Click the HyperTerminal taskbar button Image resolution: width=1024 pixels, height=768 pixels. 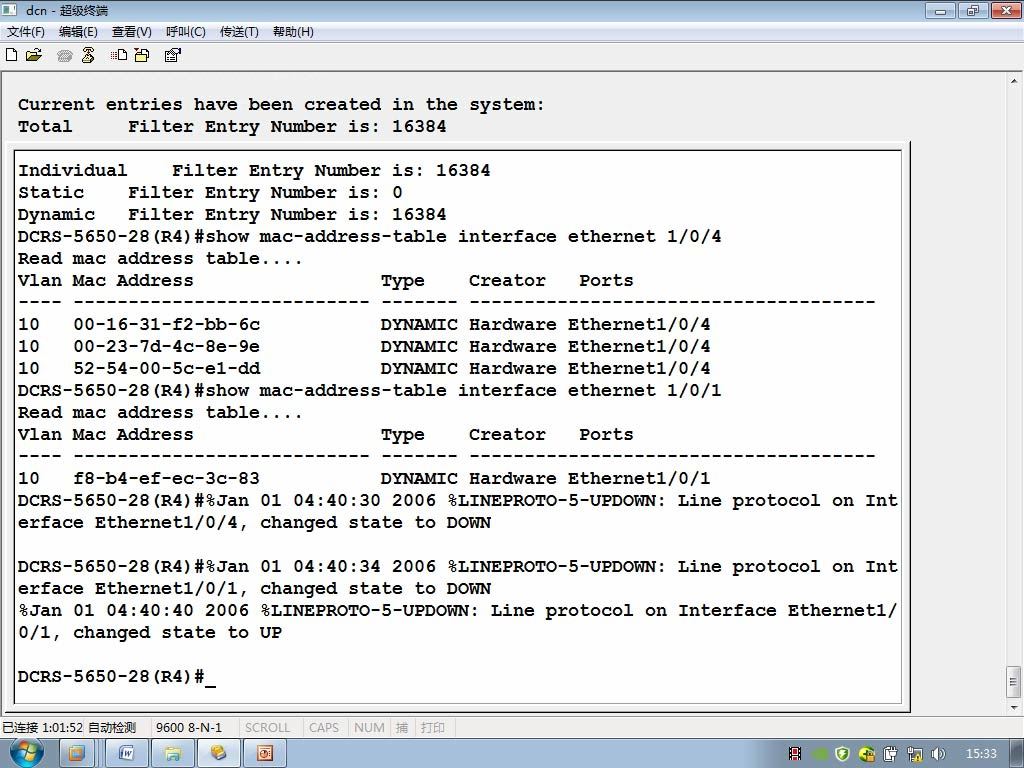point(218,754)
